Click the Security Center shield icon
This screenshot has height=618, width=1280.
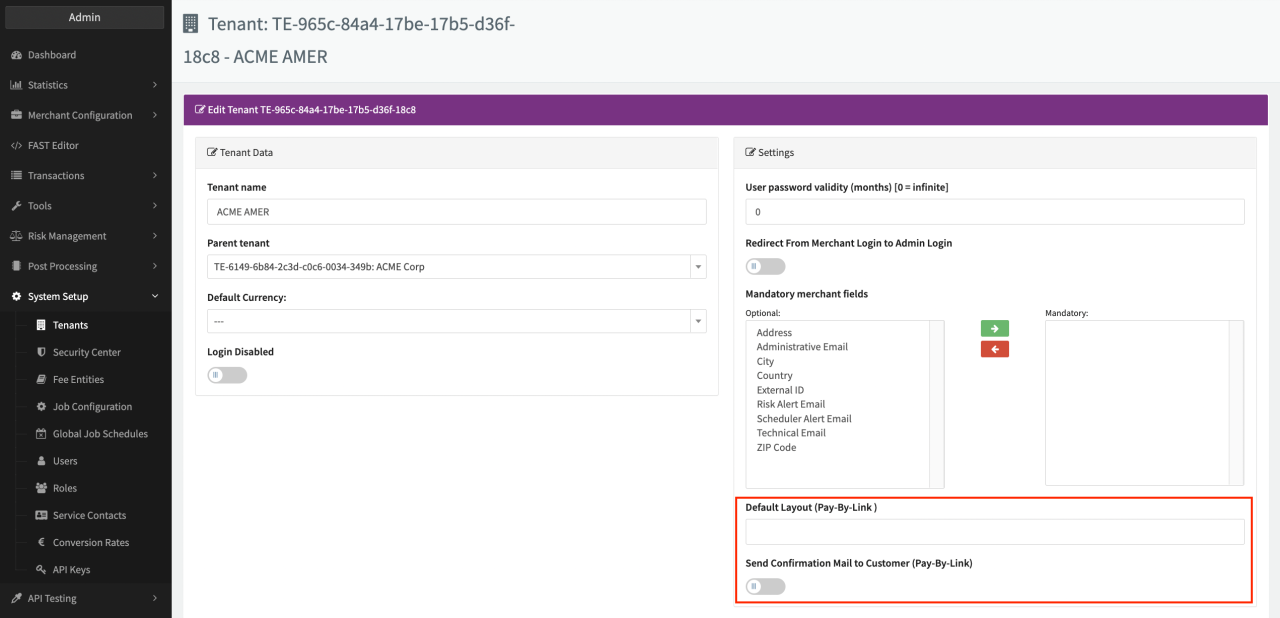[x=41, y=352]
